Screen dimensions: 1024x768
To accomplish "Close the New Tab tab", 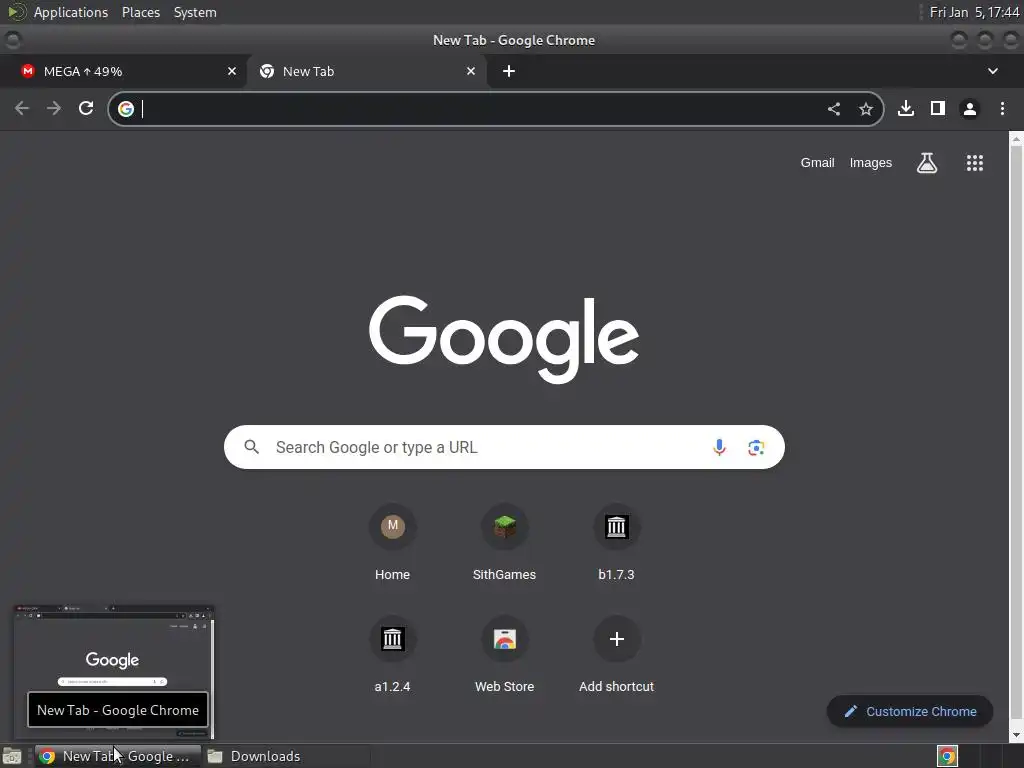I will pyautogui.click(x=471, y=71).
